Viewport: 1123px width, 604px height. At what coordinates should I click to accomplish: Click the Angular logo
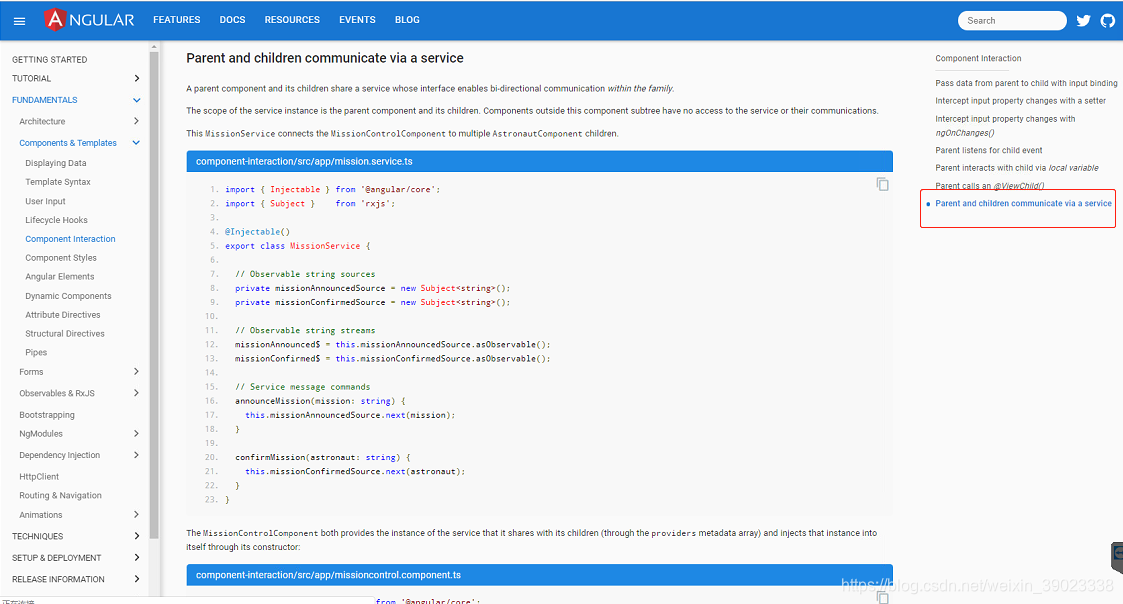coord(89,19)
